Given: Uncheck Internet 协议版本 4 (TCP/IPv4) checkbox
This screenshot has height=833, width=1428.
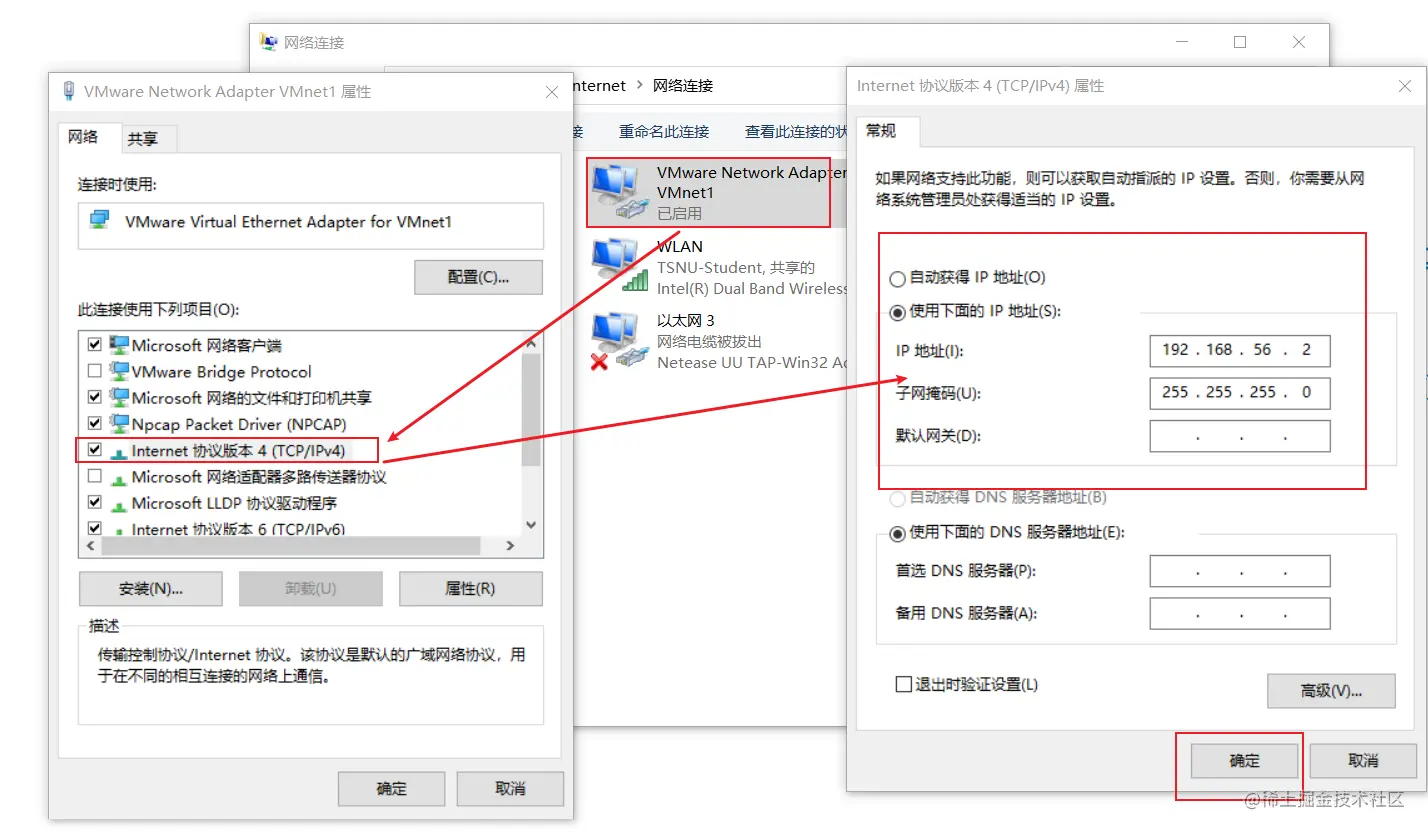Looking at the screenshot, I should (95, 450).
